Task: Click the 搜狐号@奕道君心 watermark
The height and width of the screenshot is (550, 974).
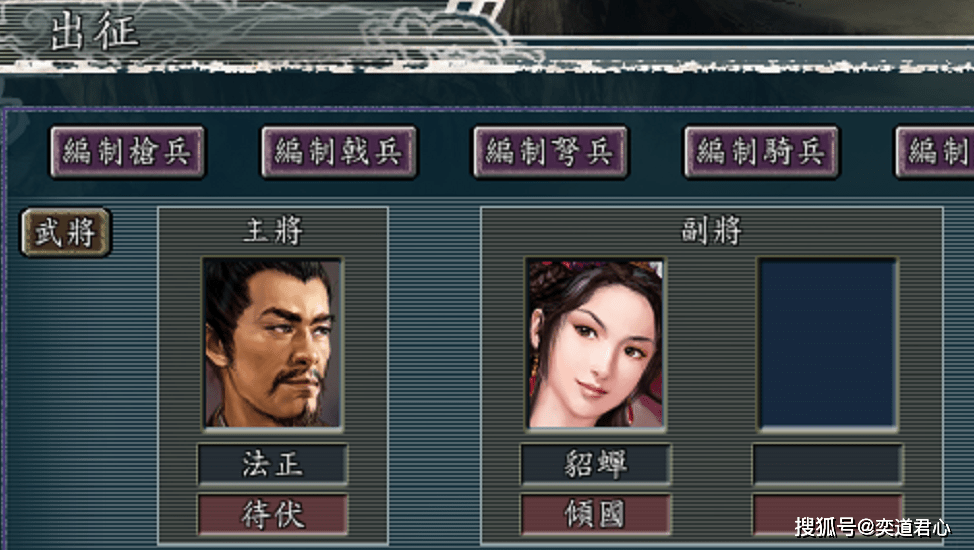Action: click(x=872, y=528)
